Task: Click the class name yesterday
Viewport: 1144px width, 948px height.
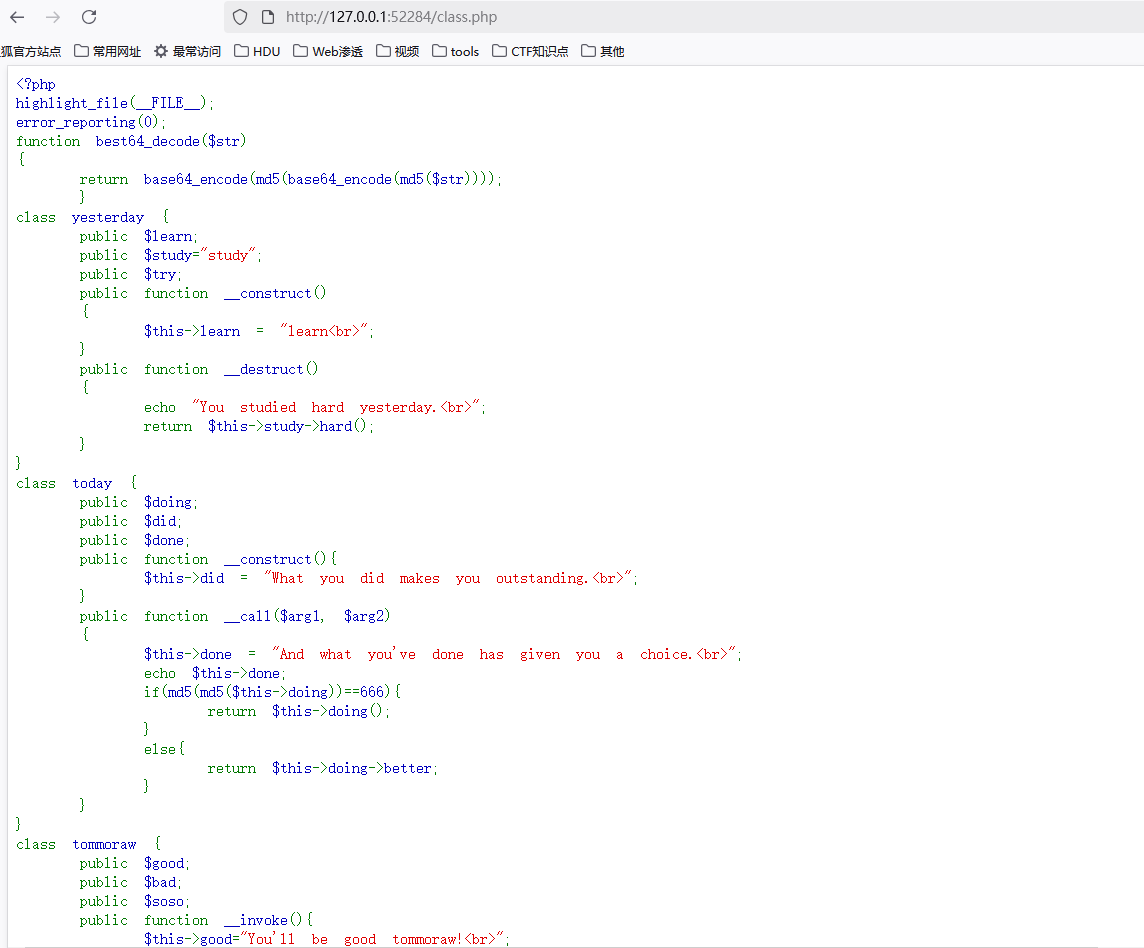Action: coord(108,217)
